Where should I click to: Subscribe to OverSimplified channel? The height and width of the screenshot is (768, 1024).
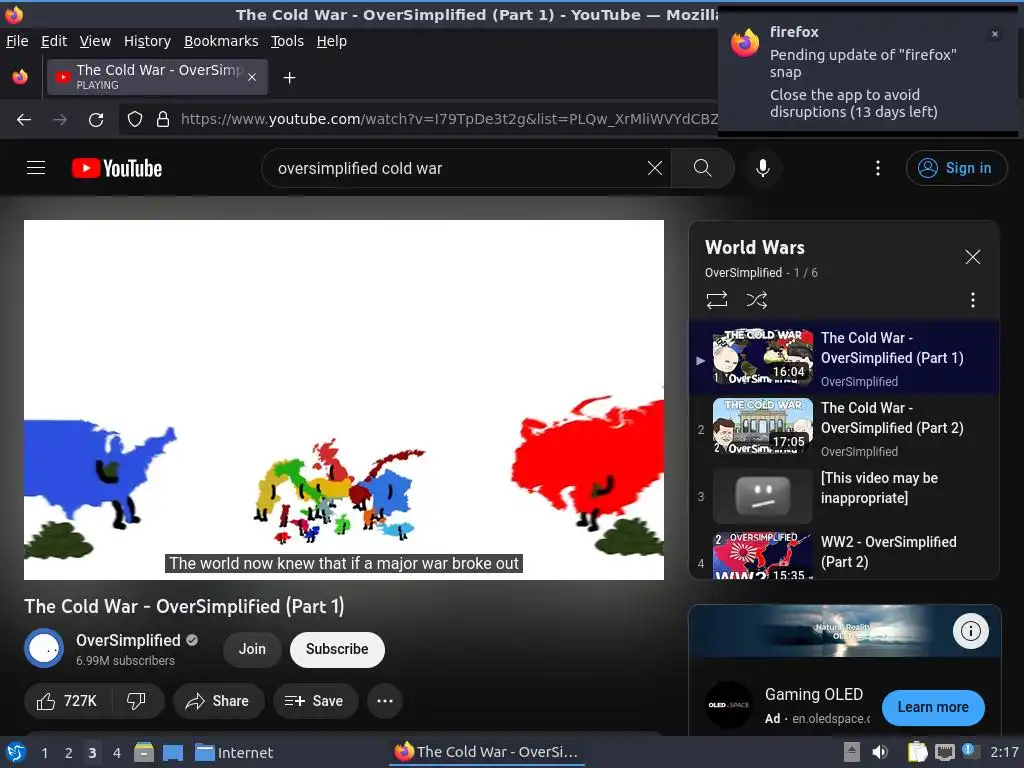pyautogui.click(x=337, y=649)
